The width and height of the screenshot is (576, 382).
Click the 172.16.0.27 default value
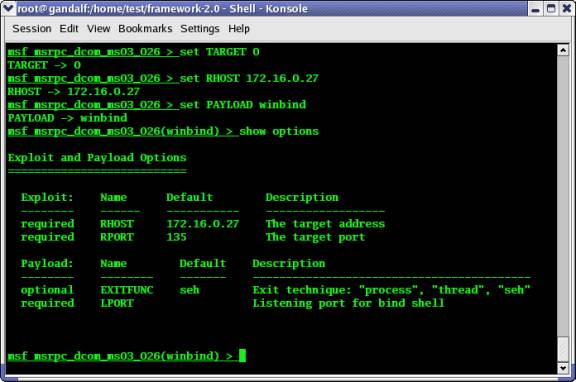click(x=202, y=224)
